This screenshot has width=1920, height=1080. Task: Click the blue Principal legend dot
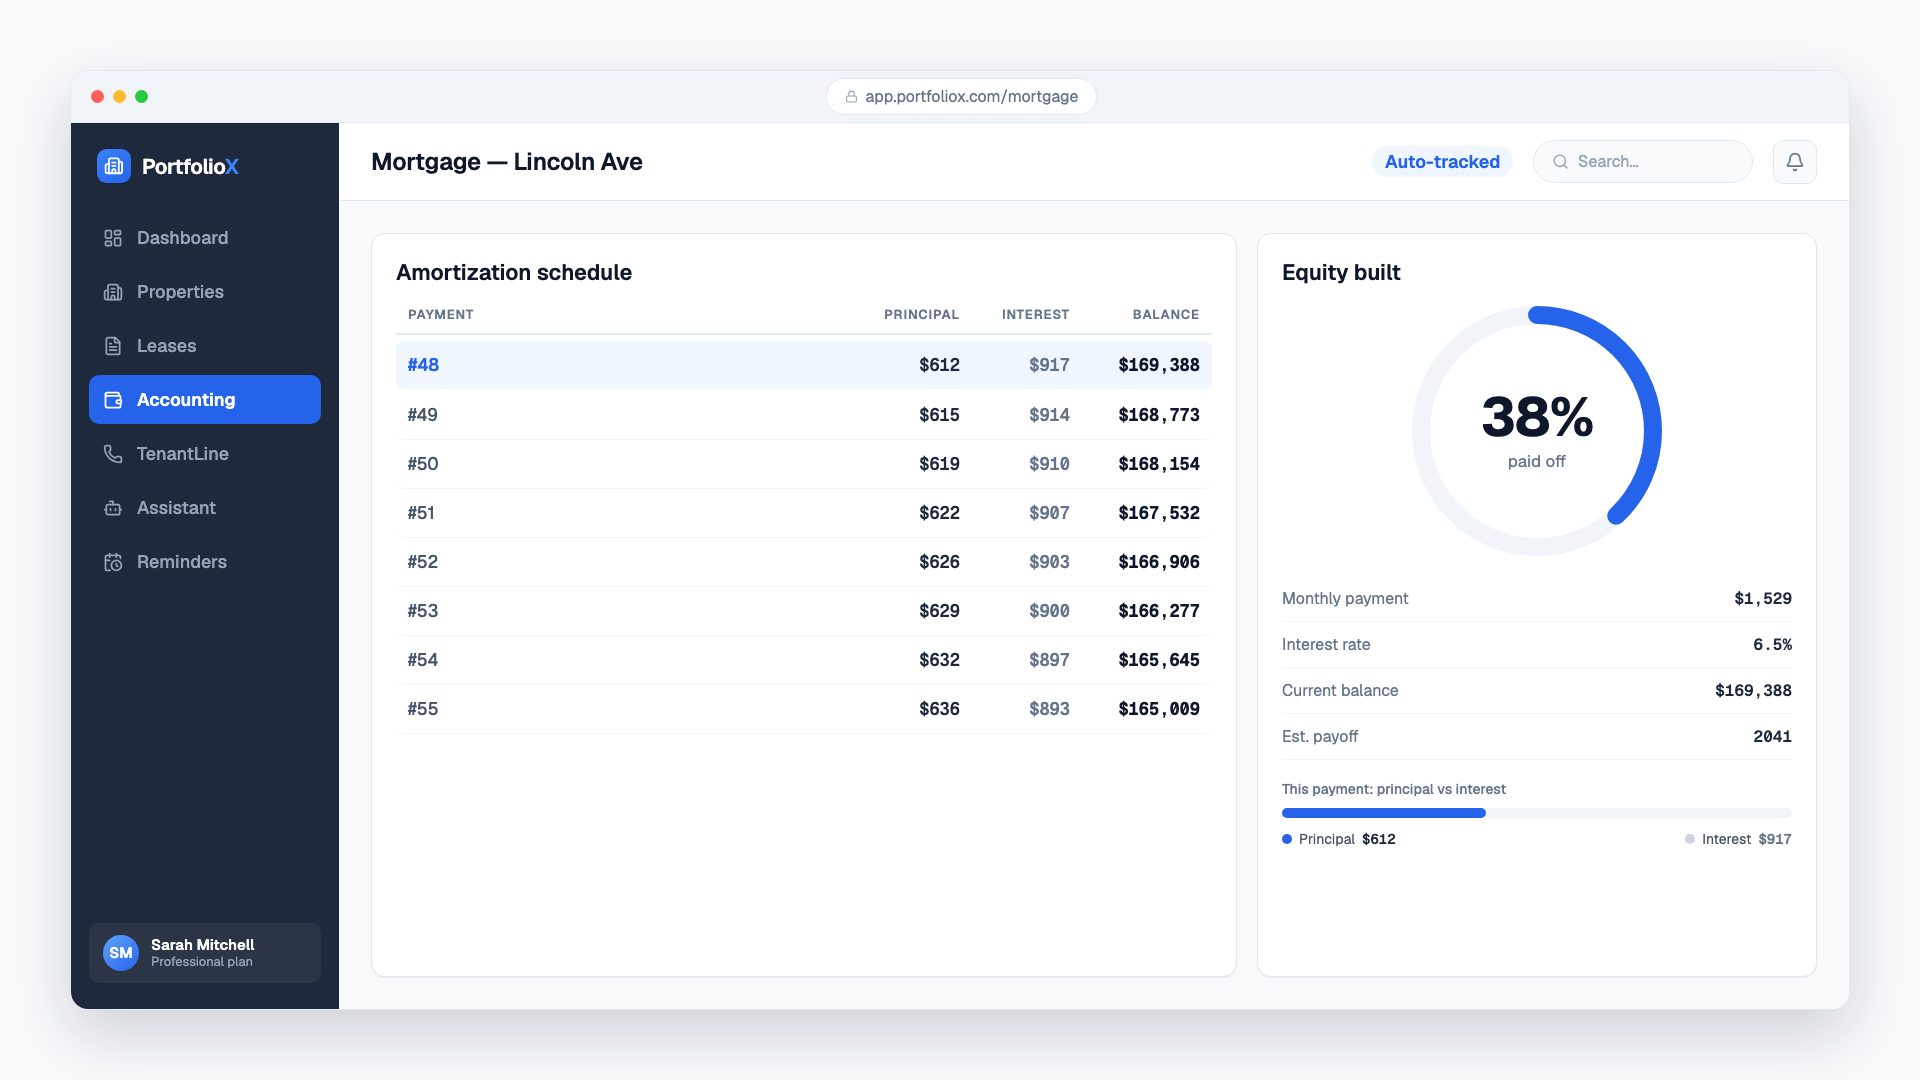tap(1287, 839)
